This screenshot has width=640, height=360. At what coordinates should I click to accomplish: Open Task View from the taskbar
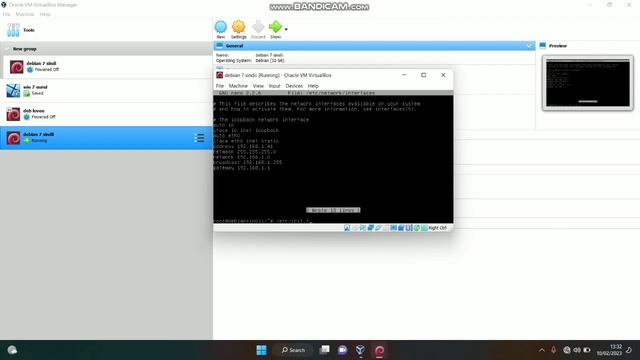click(x=324, y=350)
